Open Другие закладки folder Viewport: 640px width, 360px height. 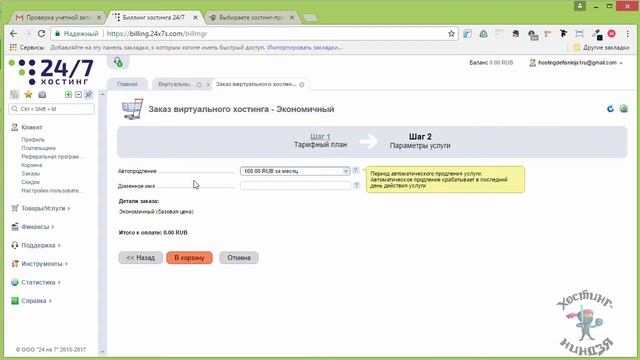pos(601,48)
